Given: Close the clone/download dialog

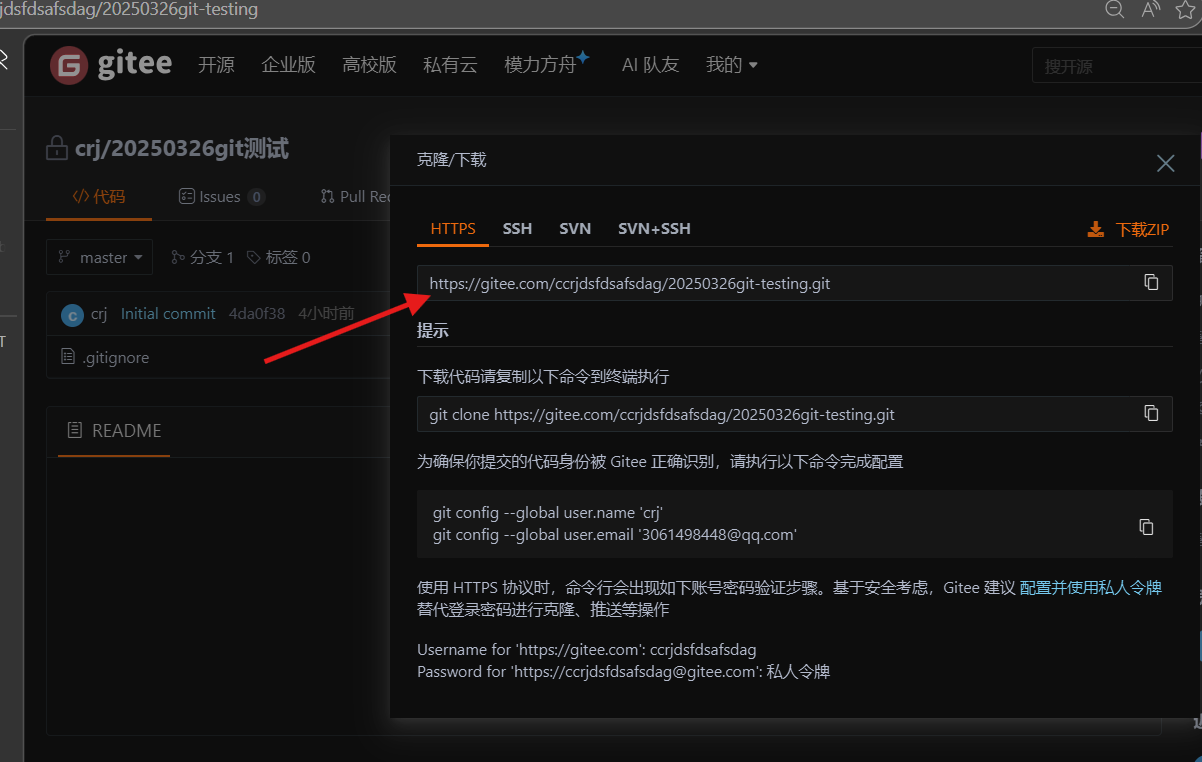Looking at the screenshot, I should [1165, 163].
